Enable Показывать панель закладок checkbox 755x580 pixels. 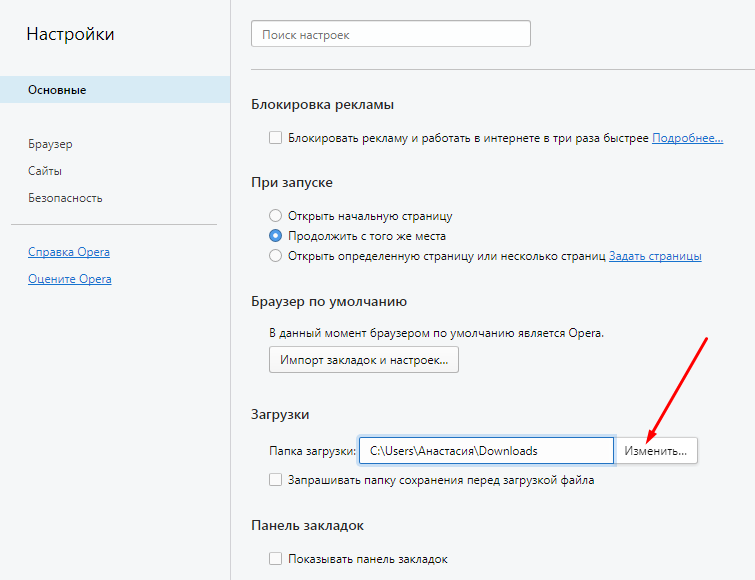[x=275, y=558]
